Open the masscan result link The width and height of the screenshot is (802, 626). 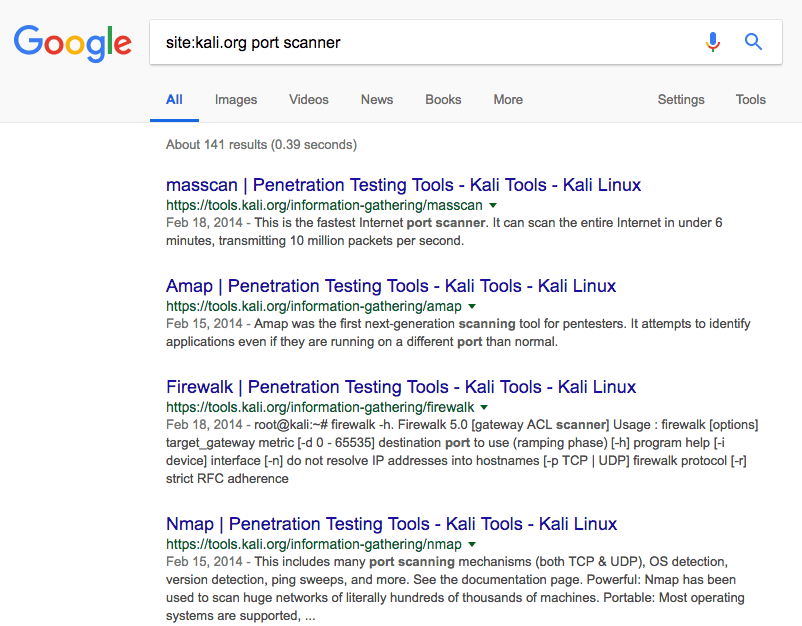pyautogui.click(x=403, y=185)
